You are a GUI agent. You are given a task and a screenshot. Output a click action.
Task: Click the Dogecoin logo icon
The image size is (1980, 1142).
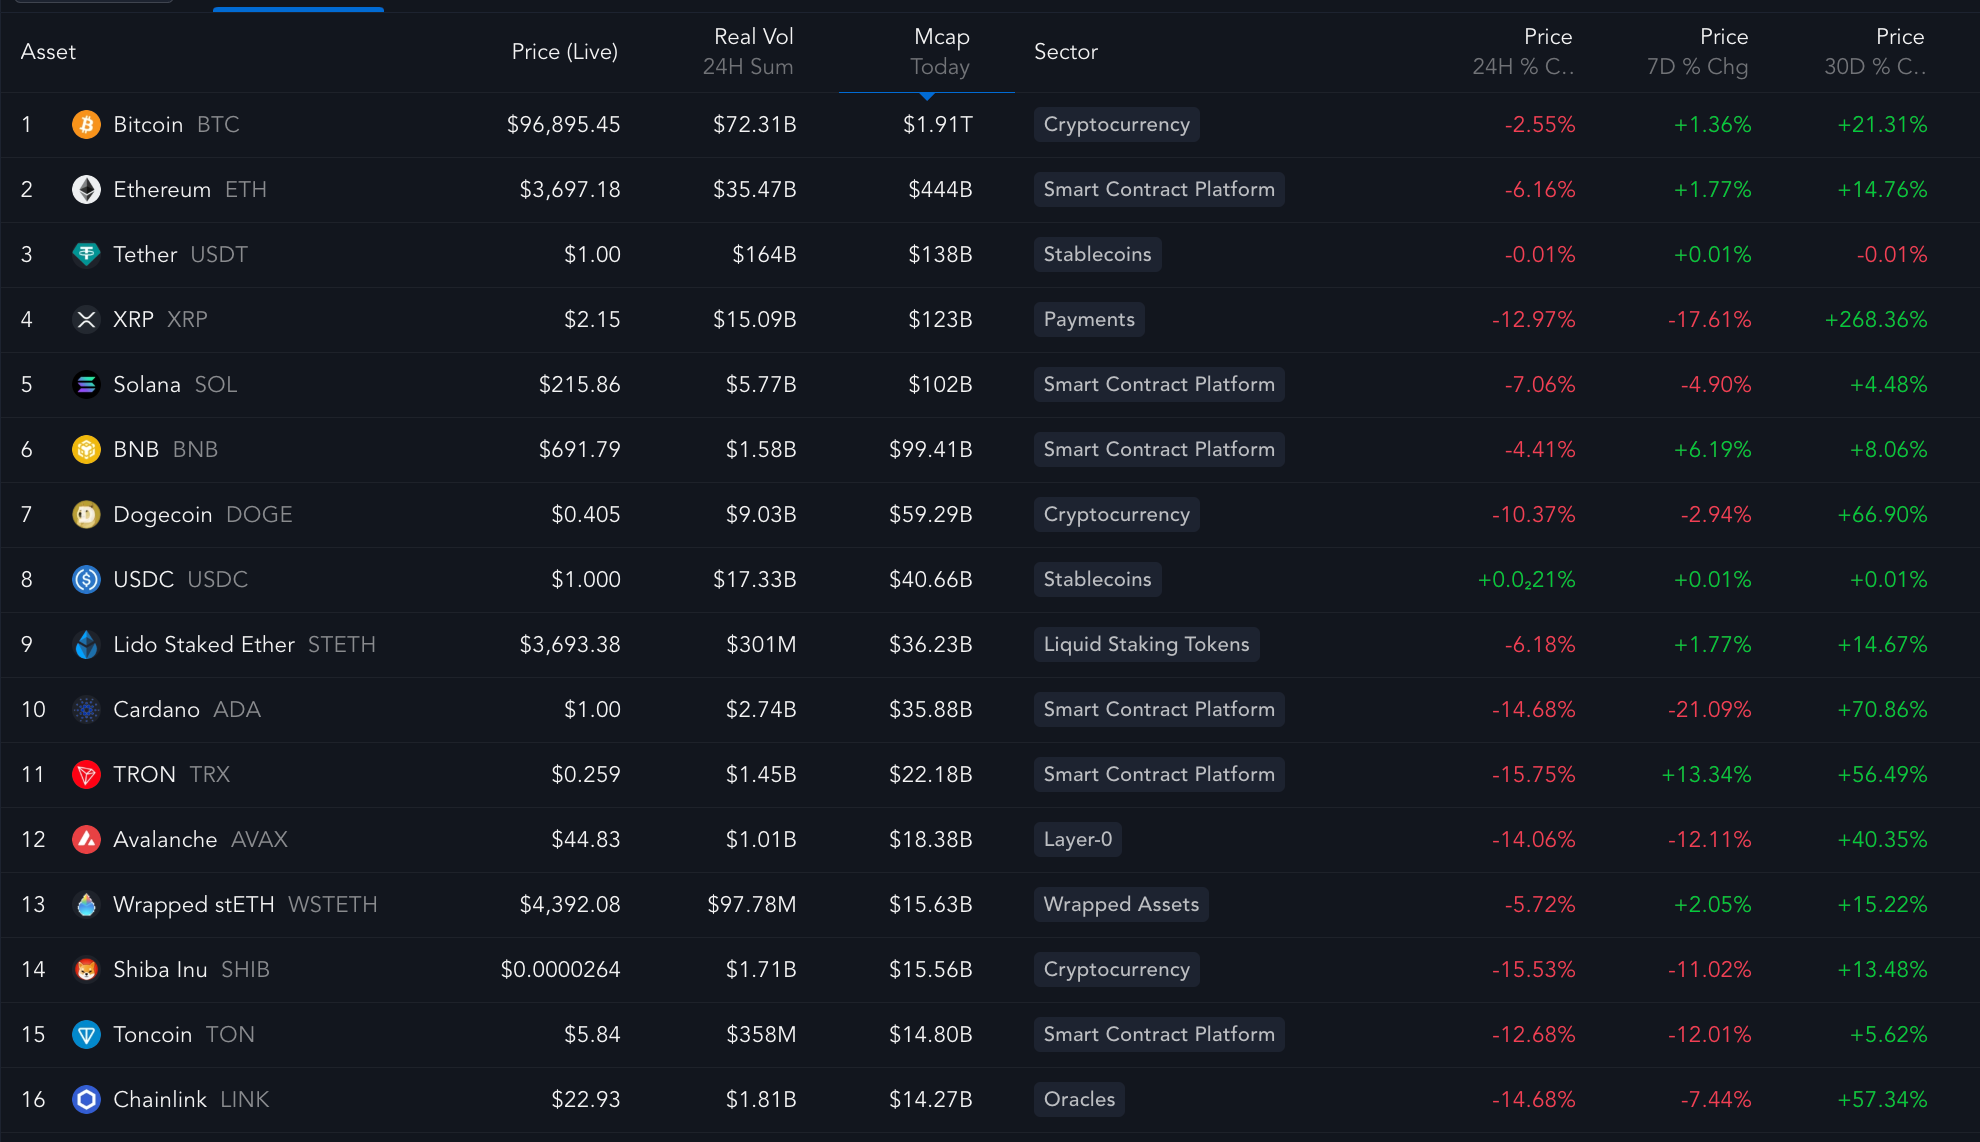(x=87, y=515)
